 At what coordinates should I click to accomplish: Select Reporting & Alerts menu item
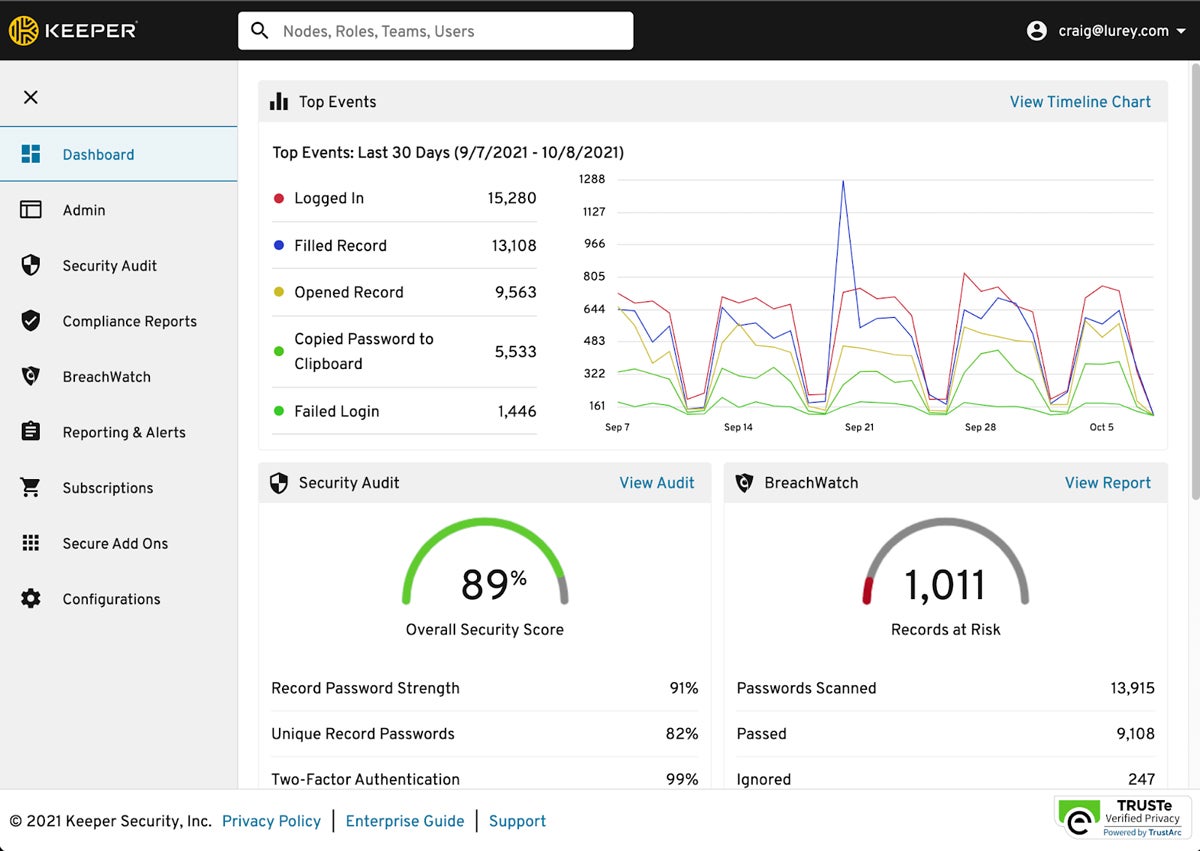[124, 432]
